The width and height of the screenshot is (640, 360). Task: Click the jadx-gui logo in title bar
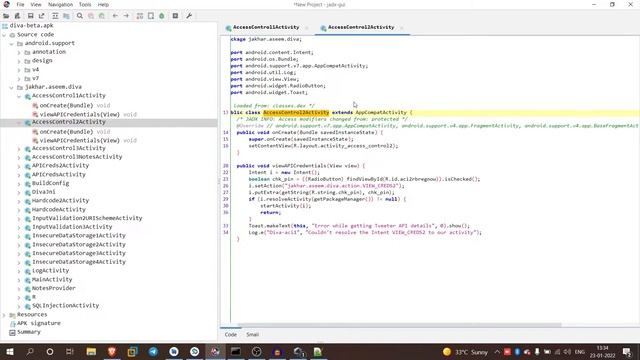coord(6,4)
